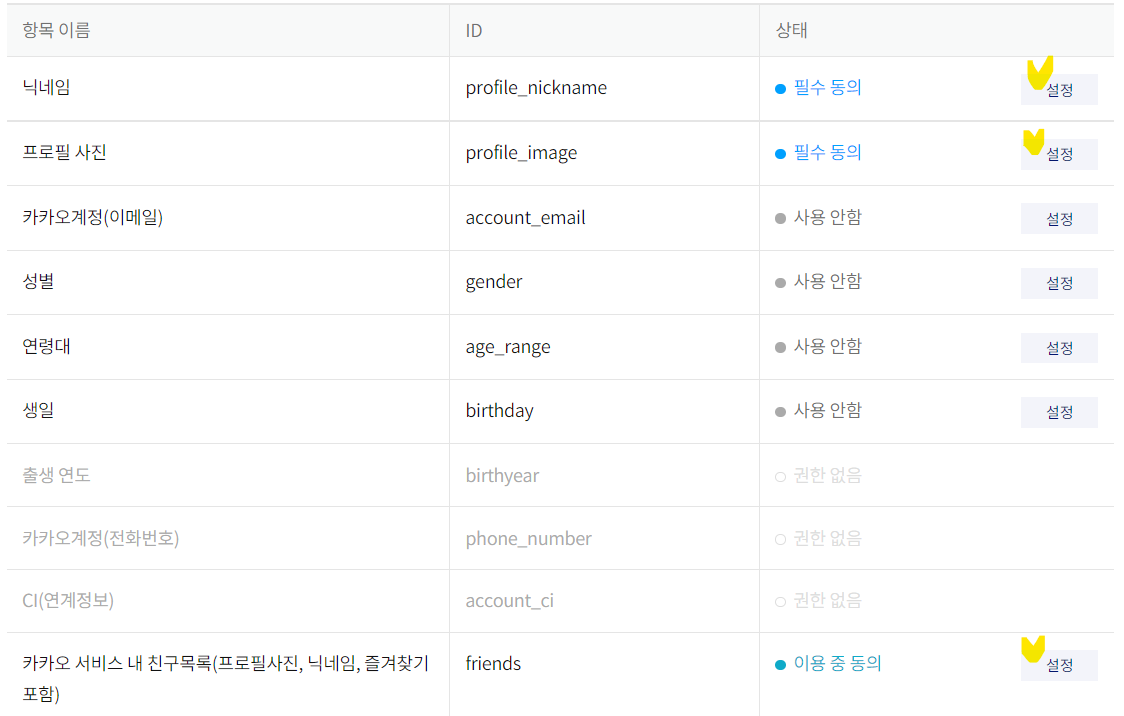The image size is (1124, 716).
Task: Click the hollow dot beside phone_number row
Action: pos(780,538)
